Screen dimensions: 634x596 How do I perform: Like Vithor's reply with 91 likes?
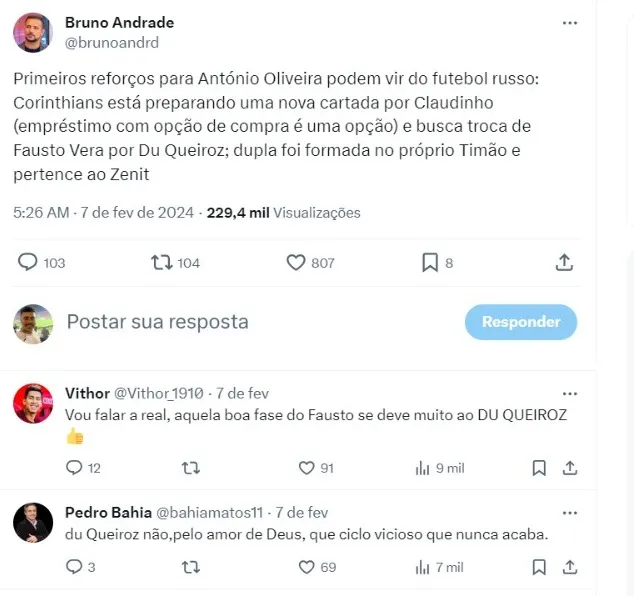pos(306,468)
